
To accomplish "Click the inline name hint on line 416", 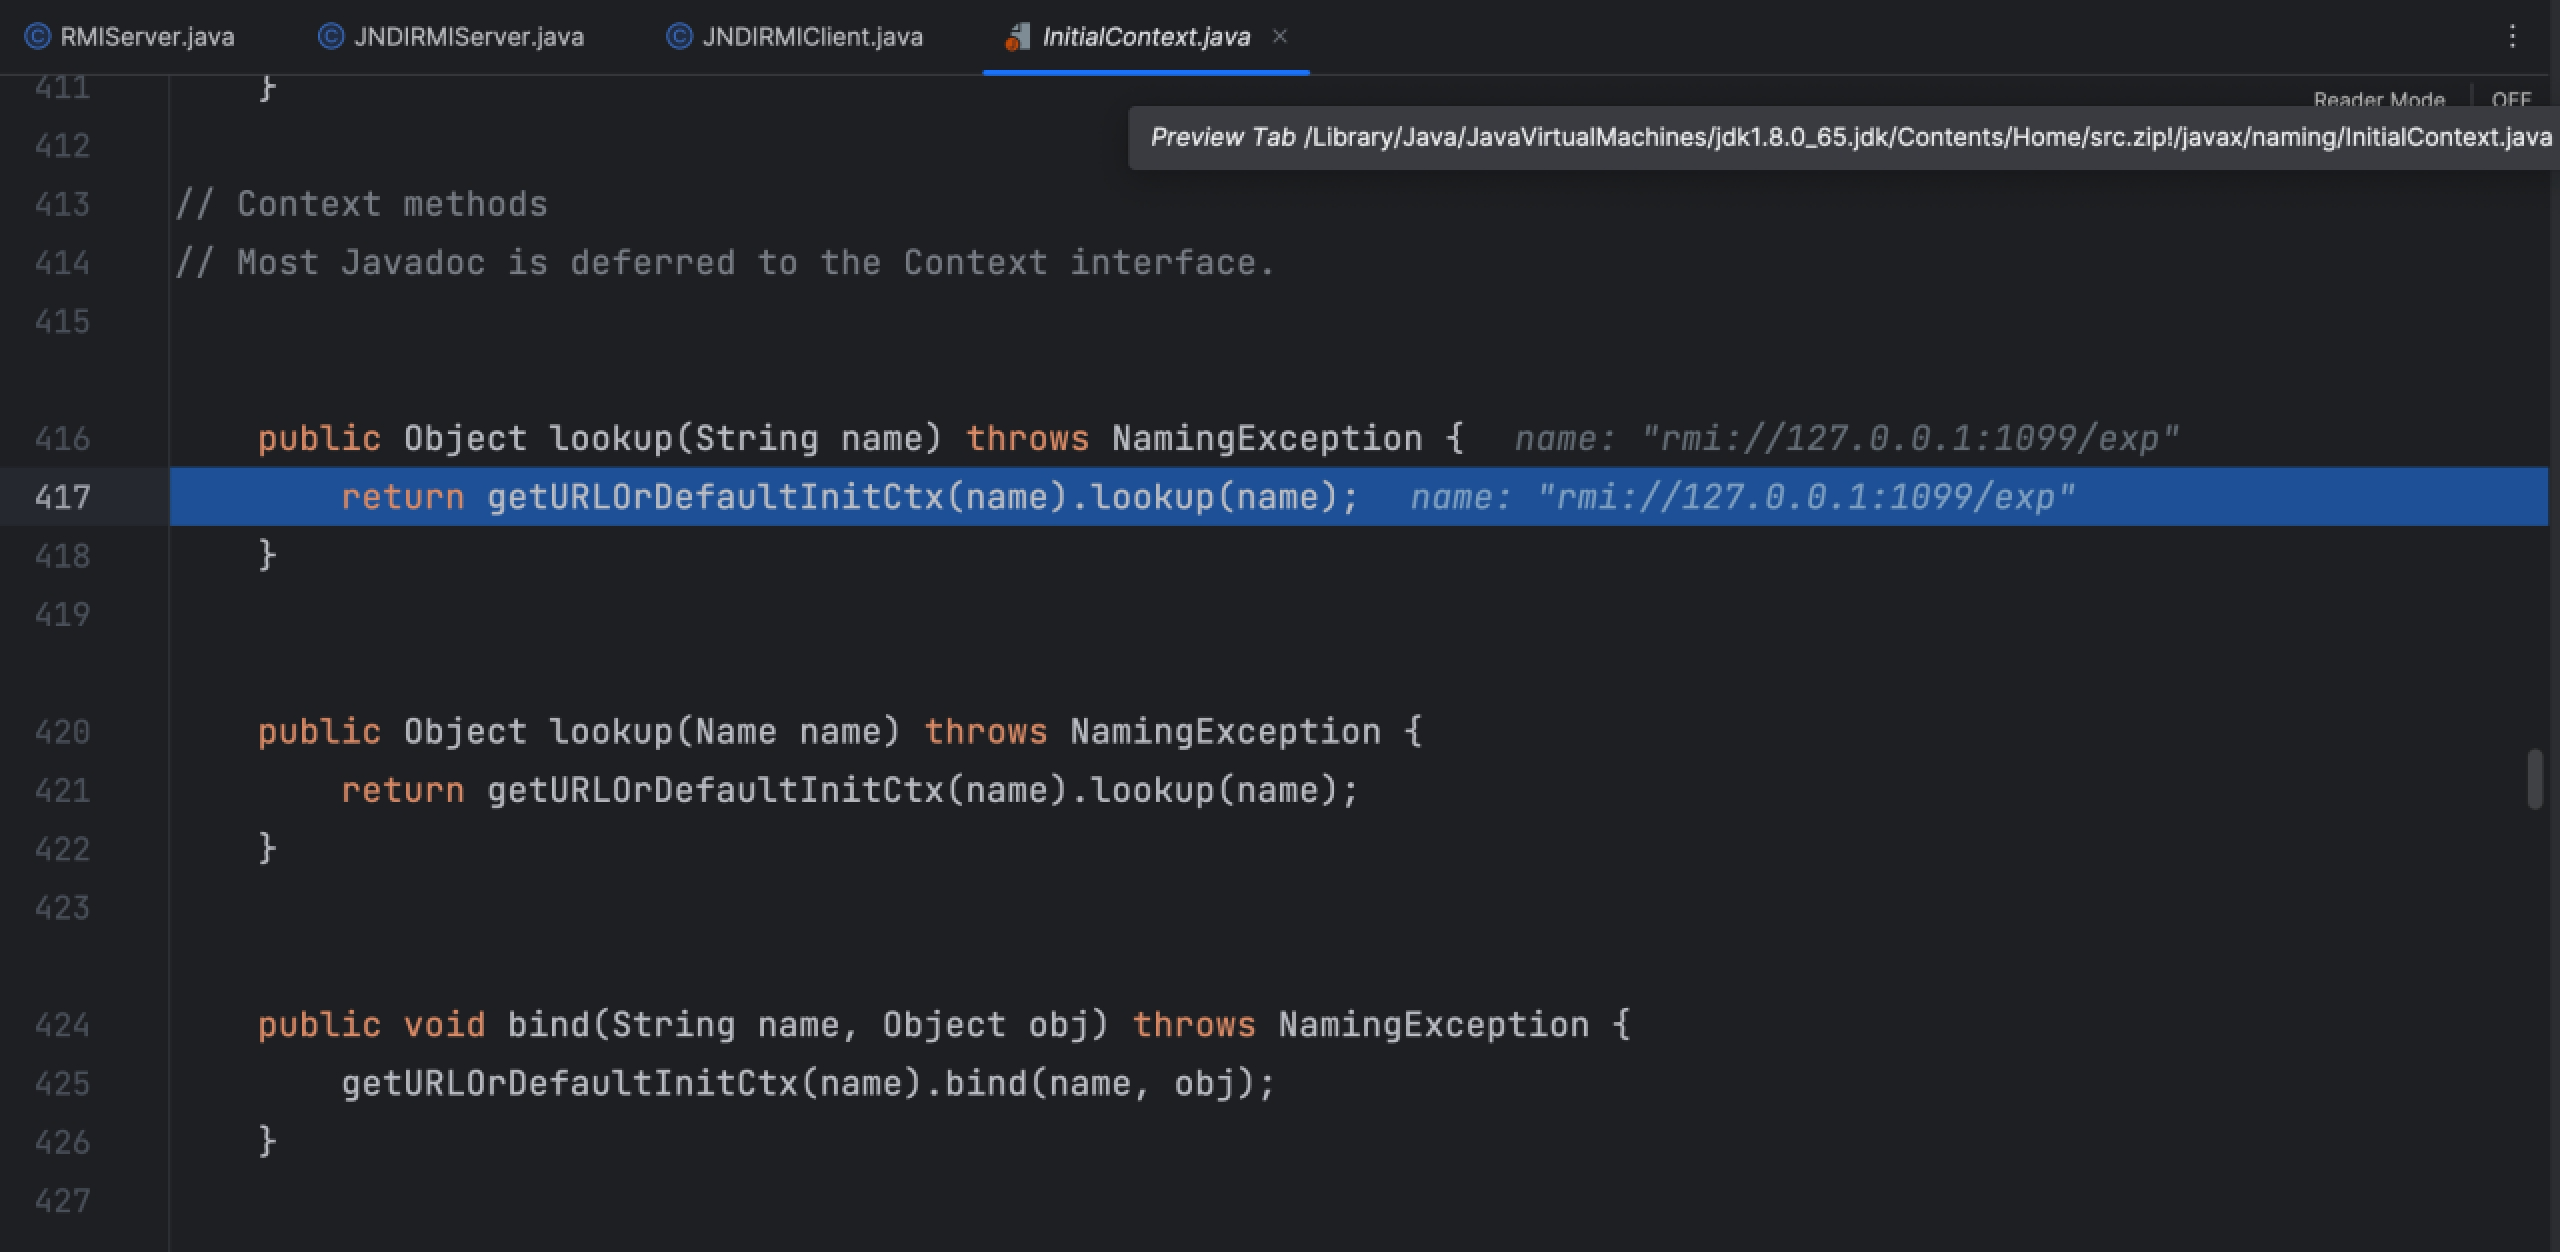I will 1846,438.
